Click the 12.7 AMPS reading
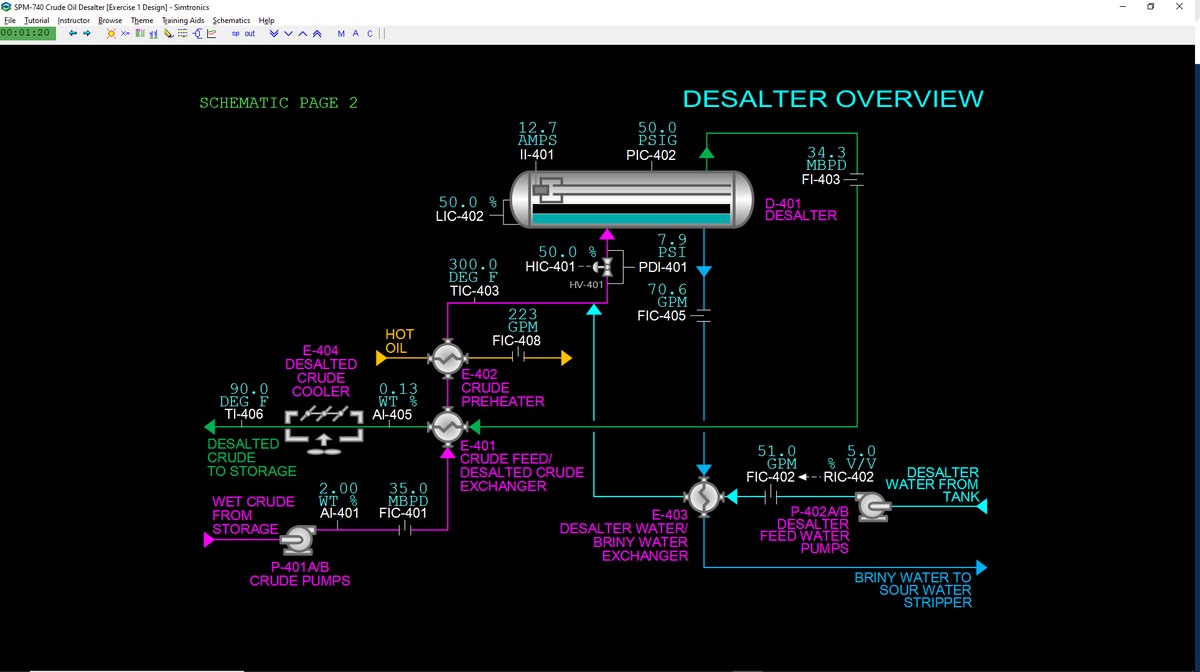The width and height of the screenshot is (1200, 672). 538,134
